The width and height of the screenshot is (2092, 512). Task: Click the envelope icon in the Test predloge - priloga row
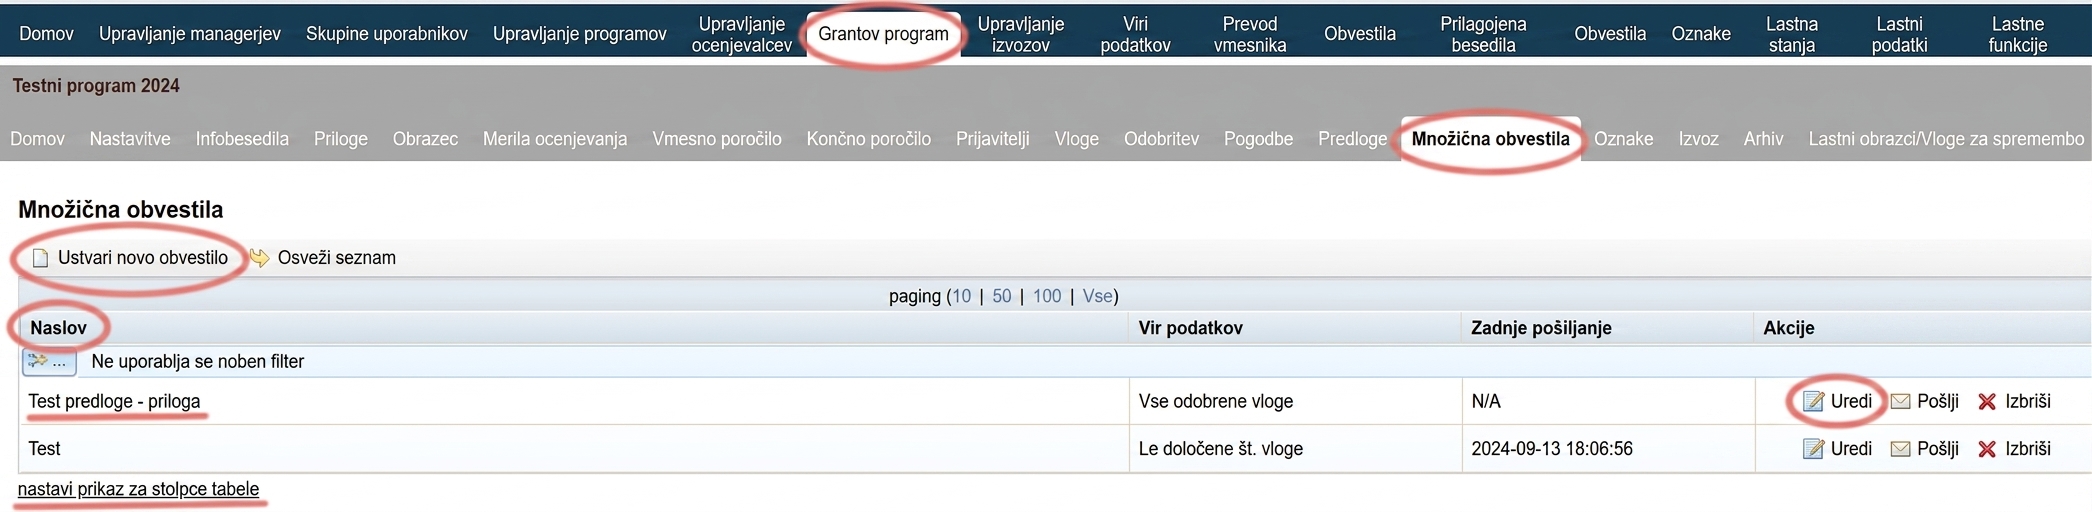[x=1900, y=401]
